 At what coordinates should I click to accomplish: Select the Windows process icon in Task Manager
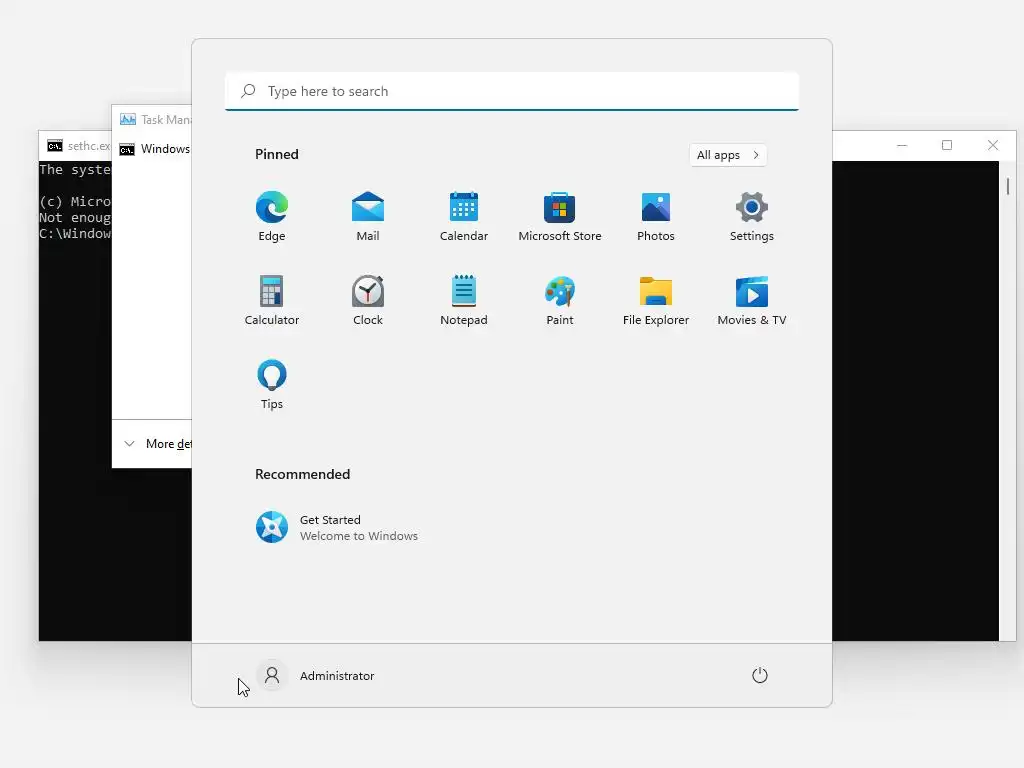[x=127, y=150]
